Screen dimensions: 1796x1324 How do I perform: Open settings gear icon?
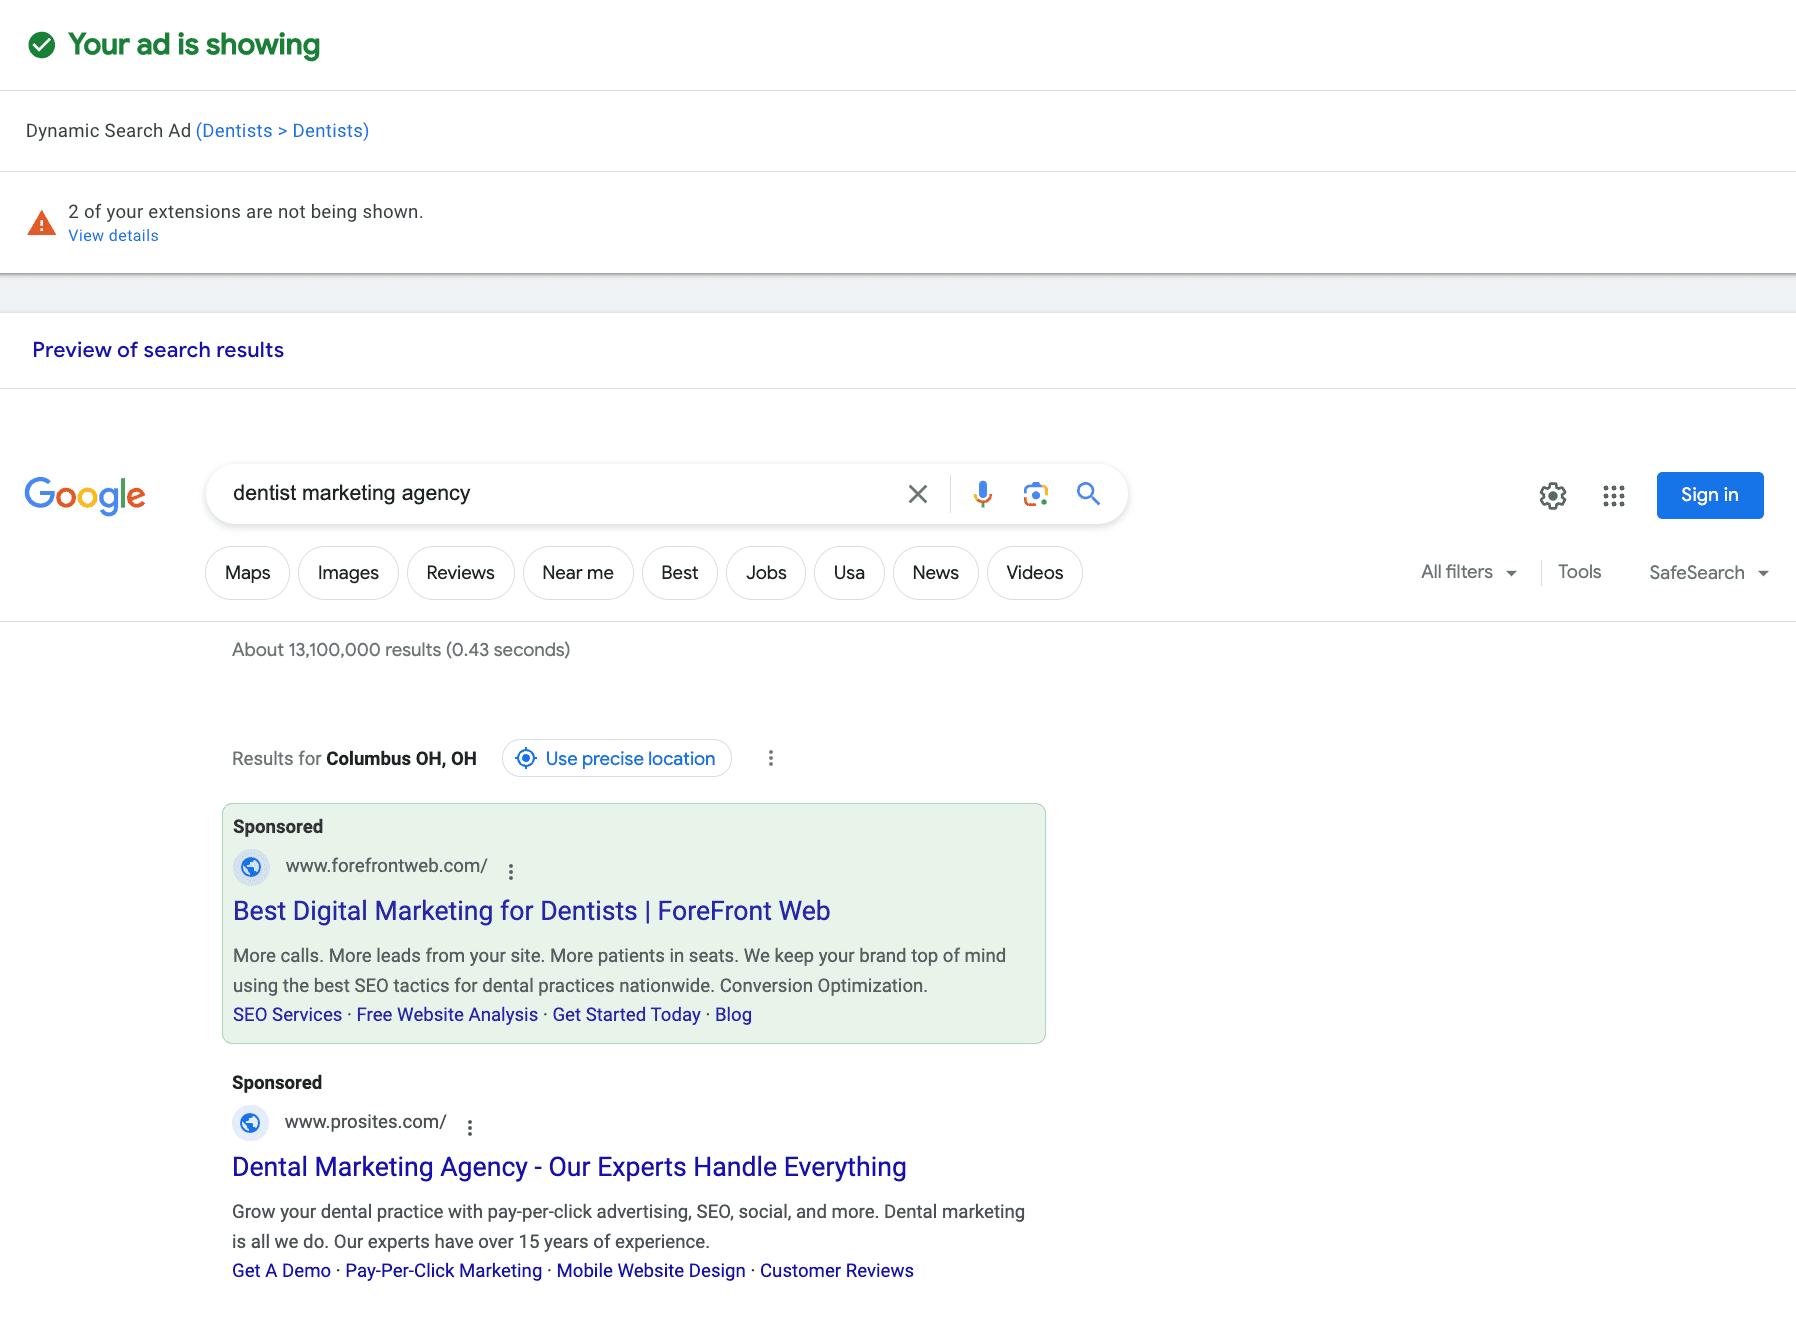point(1553,496)
